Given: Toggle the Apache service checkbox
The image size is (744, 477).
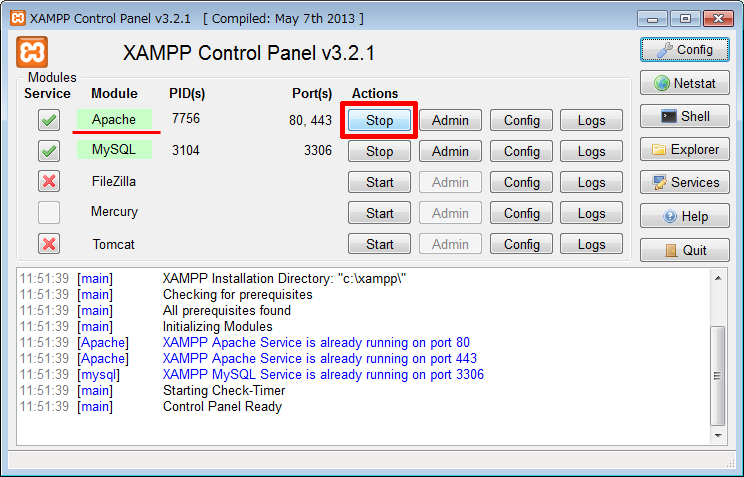Looking at the screenshot, I should (x=49, y=120).
